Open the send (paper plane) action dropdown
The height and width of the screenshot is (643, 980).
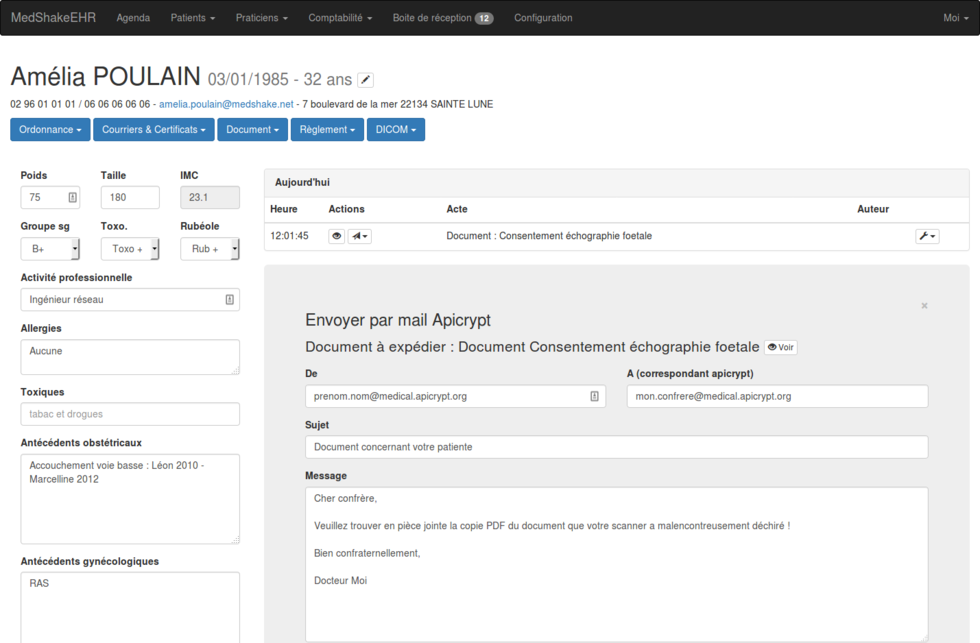pyautogui.click(x=359, y=236)
